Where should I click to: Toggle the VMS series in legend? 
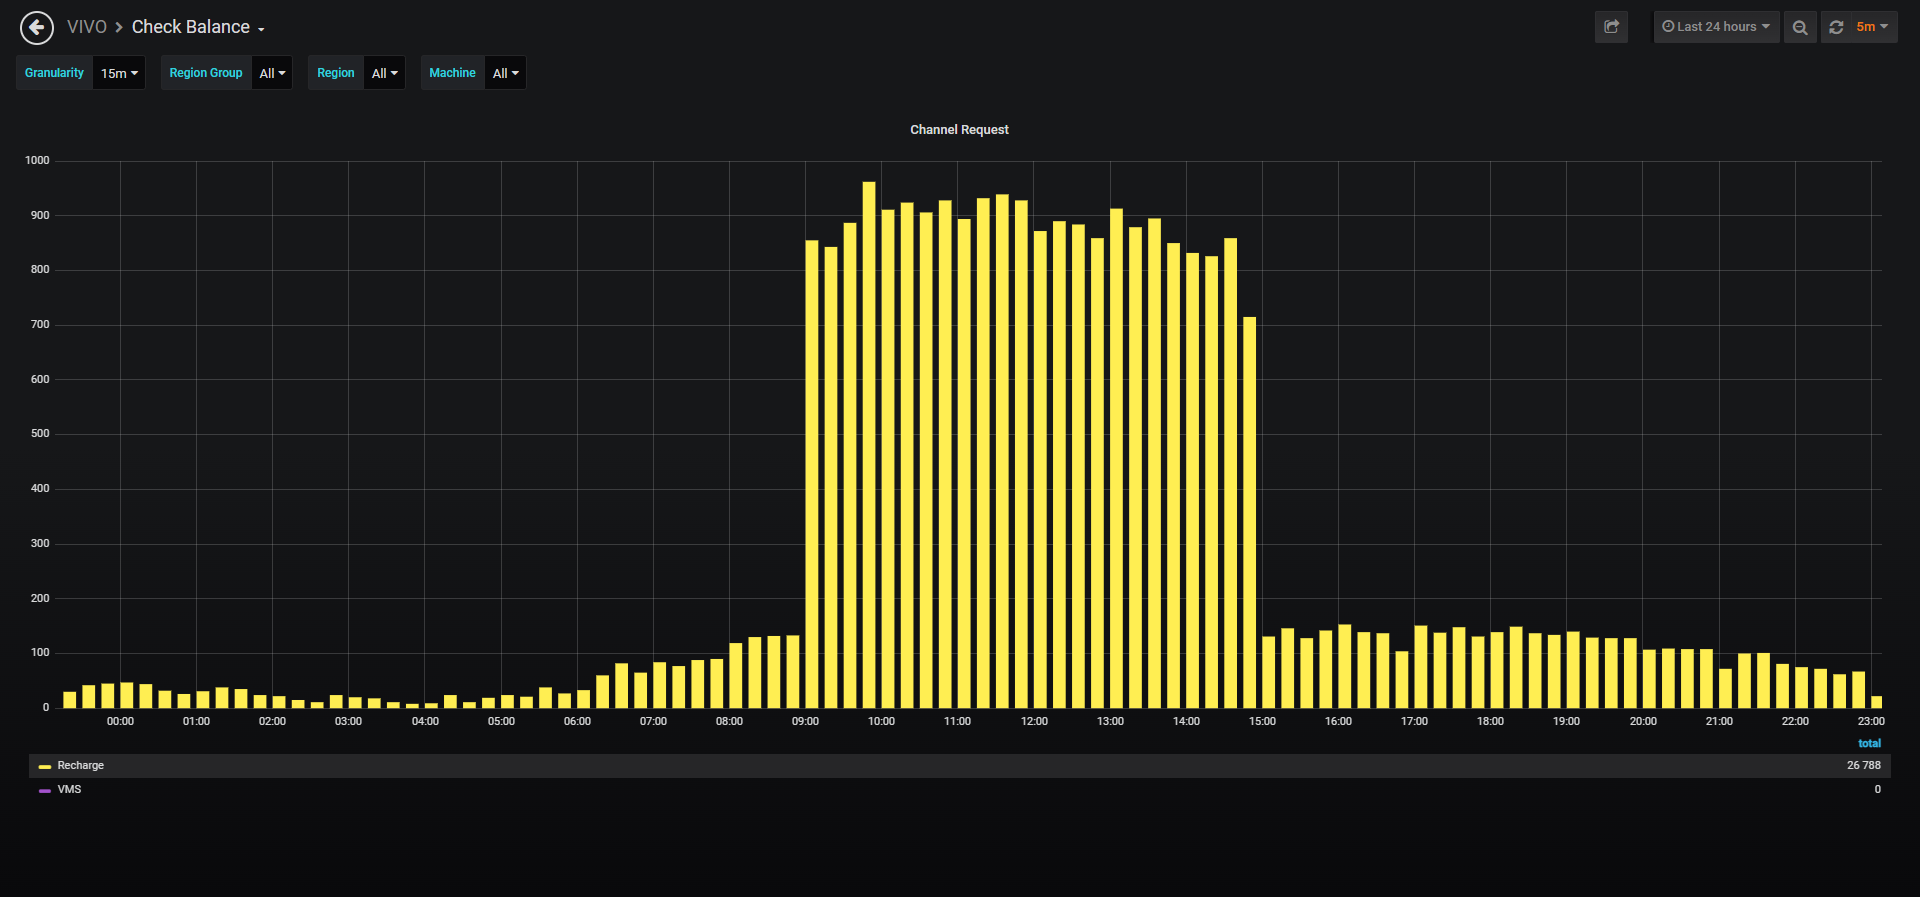[69, 790]
